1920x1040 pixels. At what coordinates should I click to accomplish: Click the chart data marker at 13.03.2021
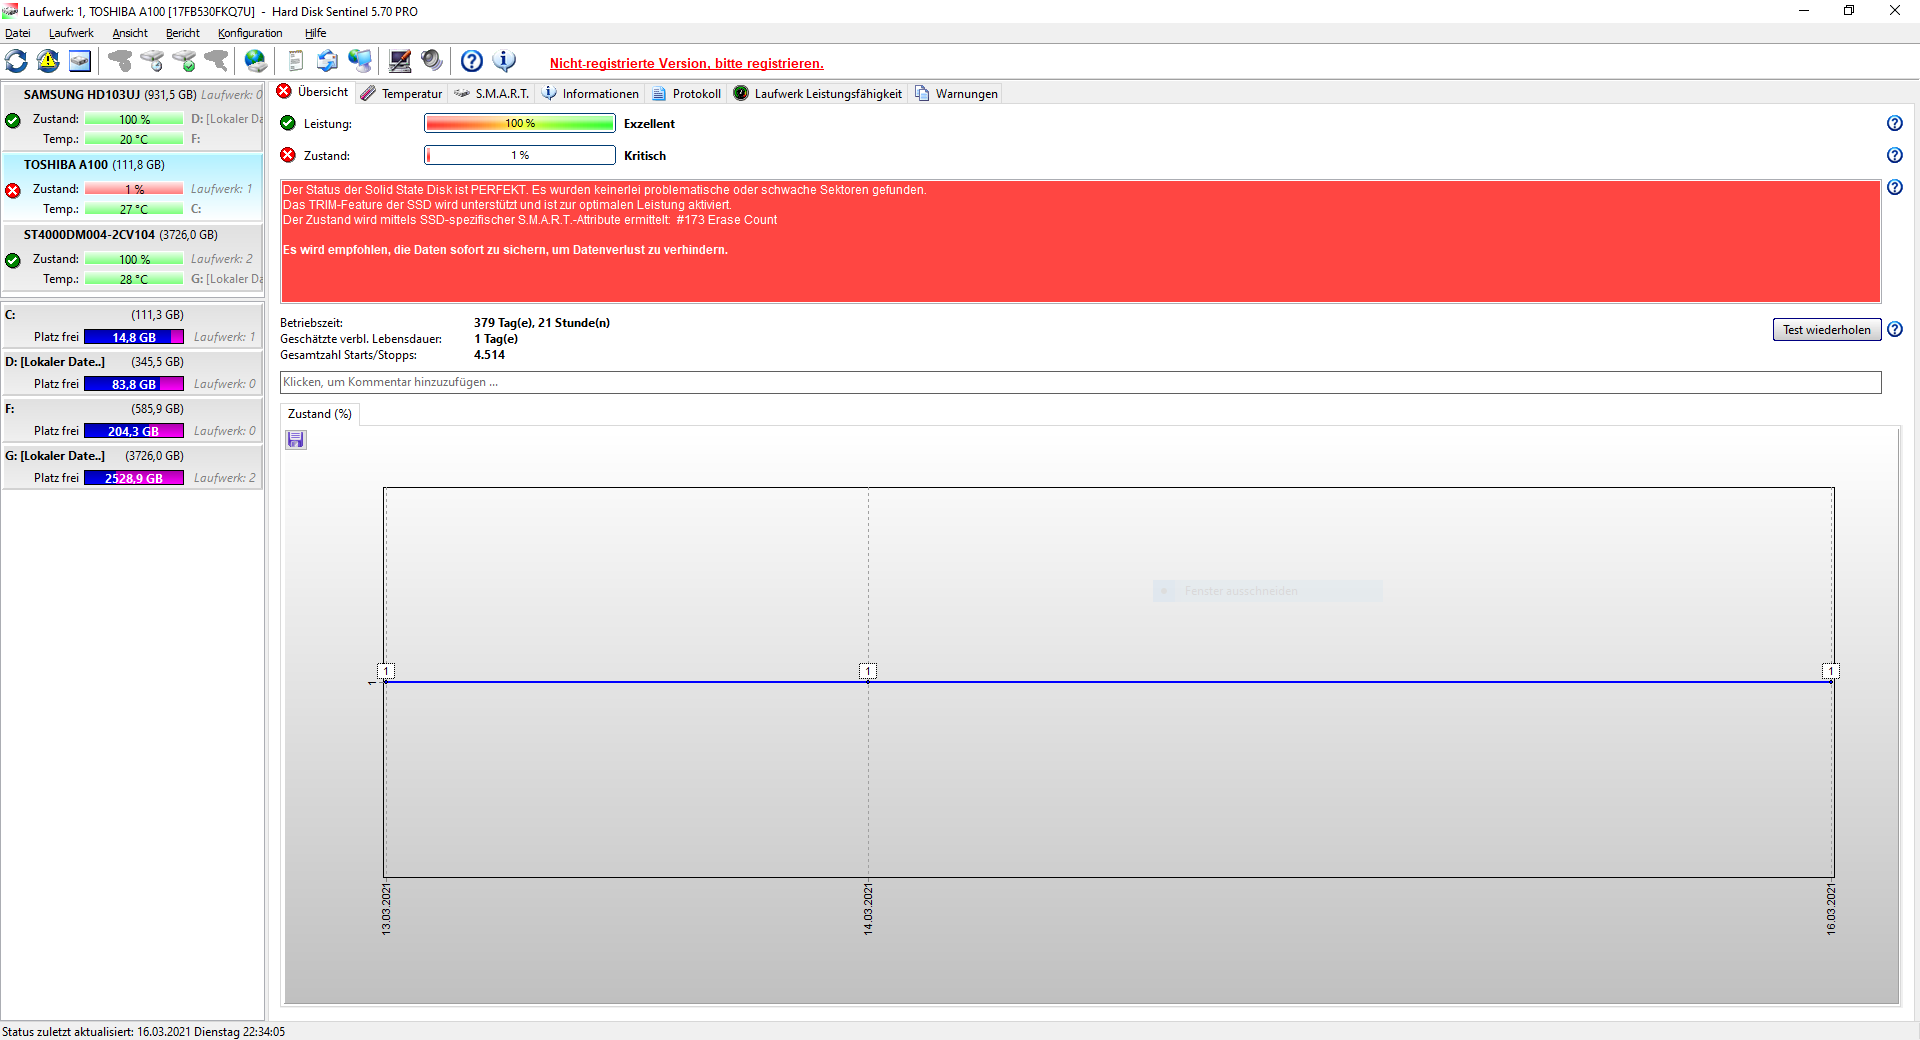[x=386, y=671]
